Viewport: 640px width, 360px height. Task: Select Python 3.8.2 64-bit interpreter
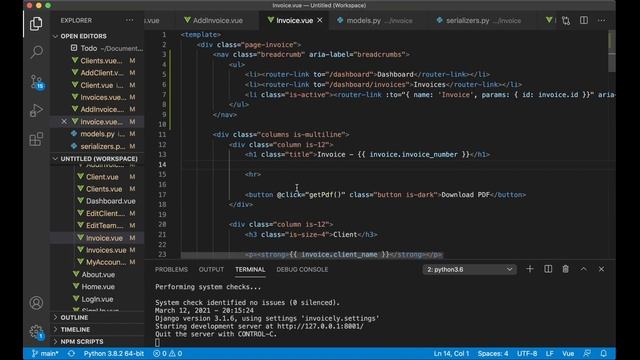coord(114,353)
